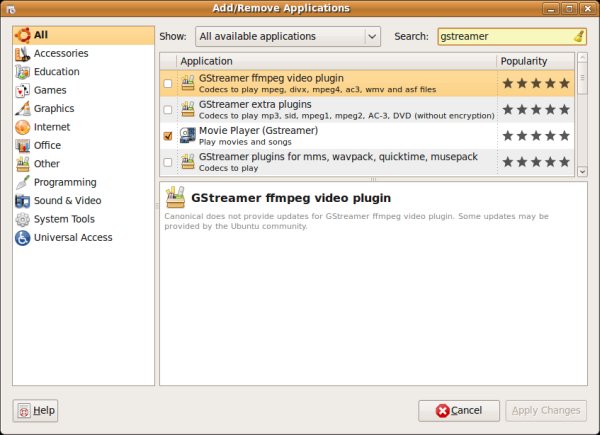Maximize the Add/Remove Applications window
Viewport: 600px width, 435px height.
tap(569, 8)
